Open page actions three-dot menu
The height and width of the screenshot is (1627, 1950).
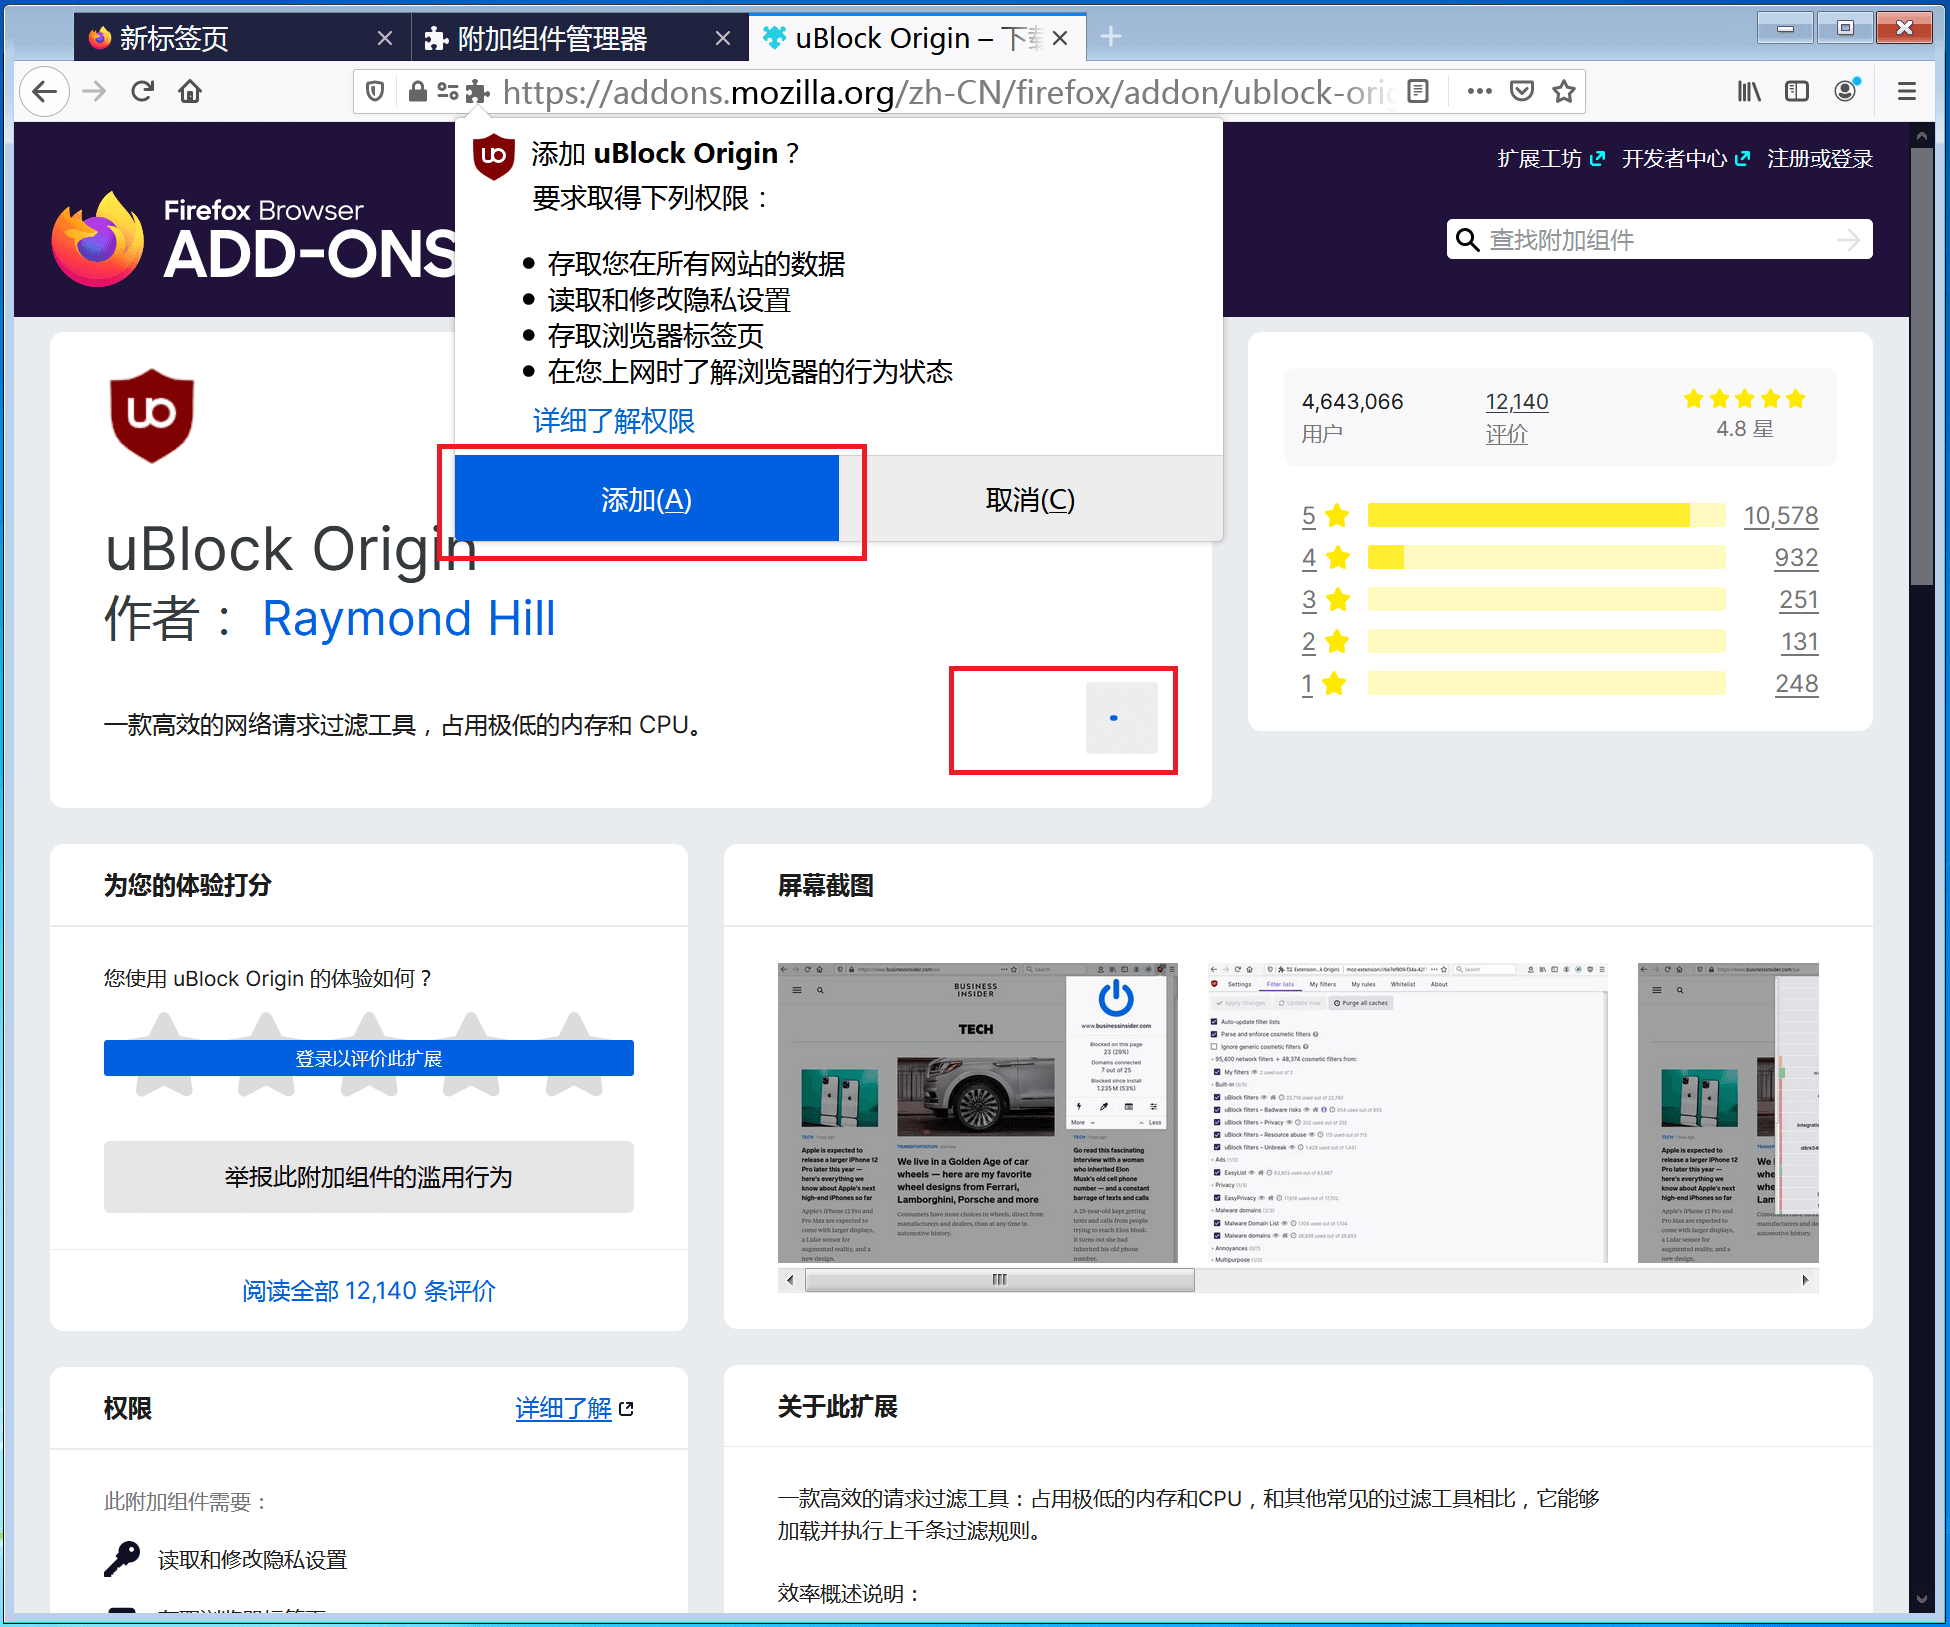[x=1479, y=92]
